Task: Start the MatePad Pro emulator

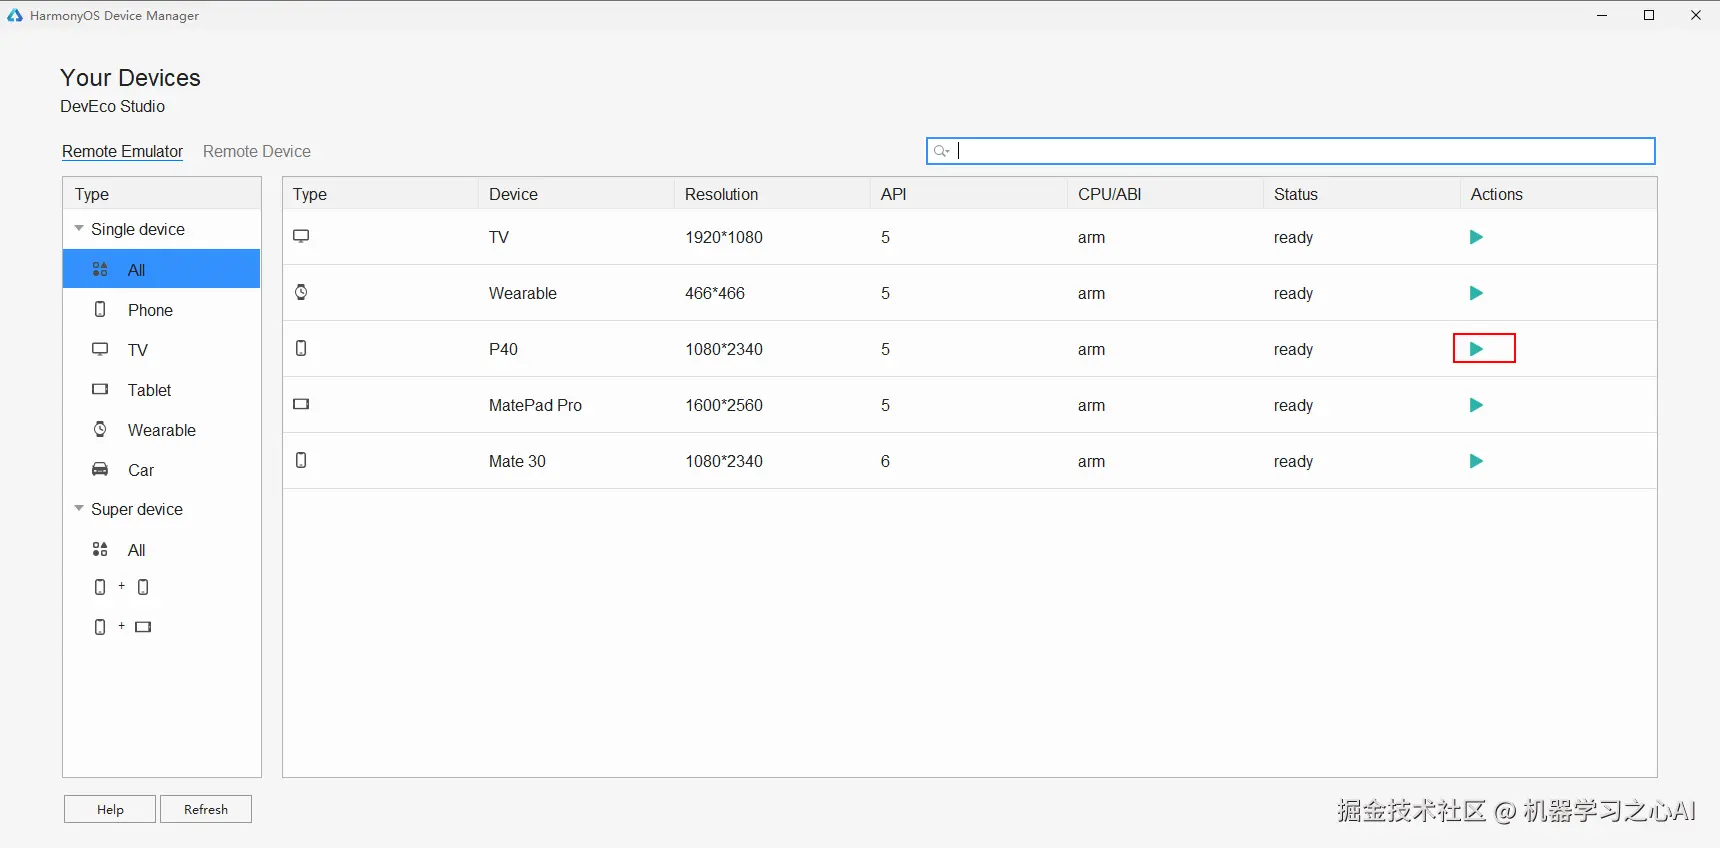Action: point(1476,405)
